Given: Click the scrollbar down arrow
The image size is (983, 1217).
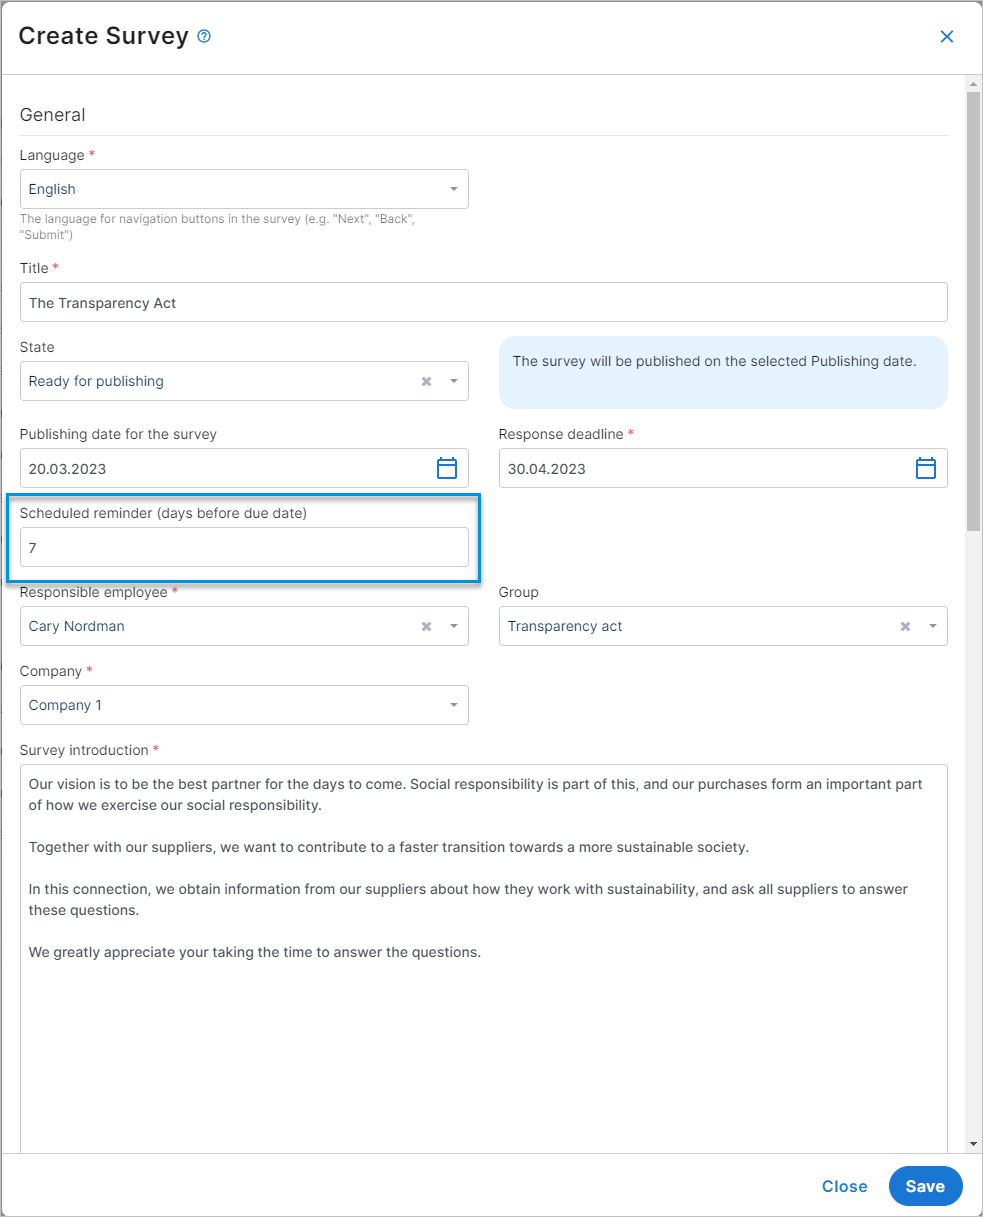Looking at the screenshot, I should coord(973,1143).
